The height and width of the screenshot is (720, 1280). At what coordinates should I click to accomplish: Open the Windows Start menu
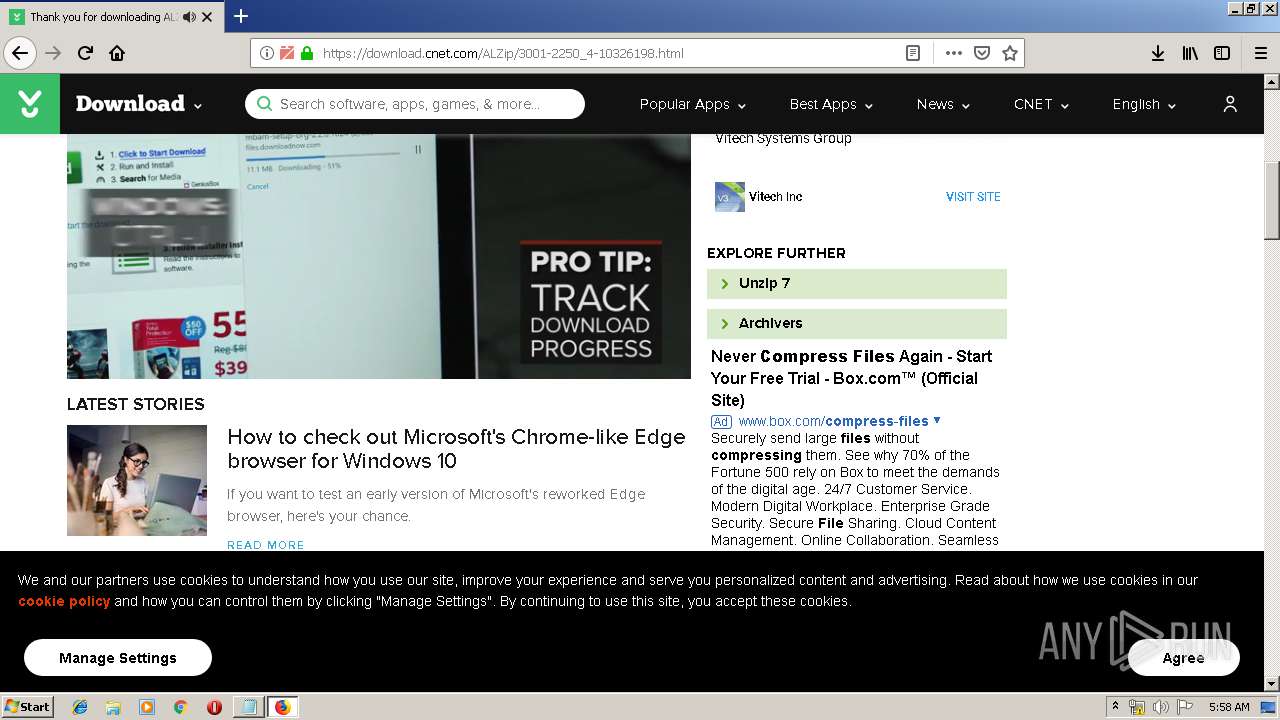(28, 706)
